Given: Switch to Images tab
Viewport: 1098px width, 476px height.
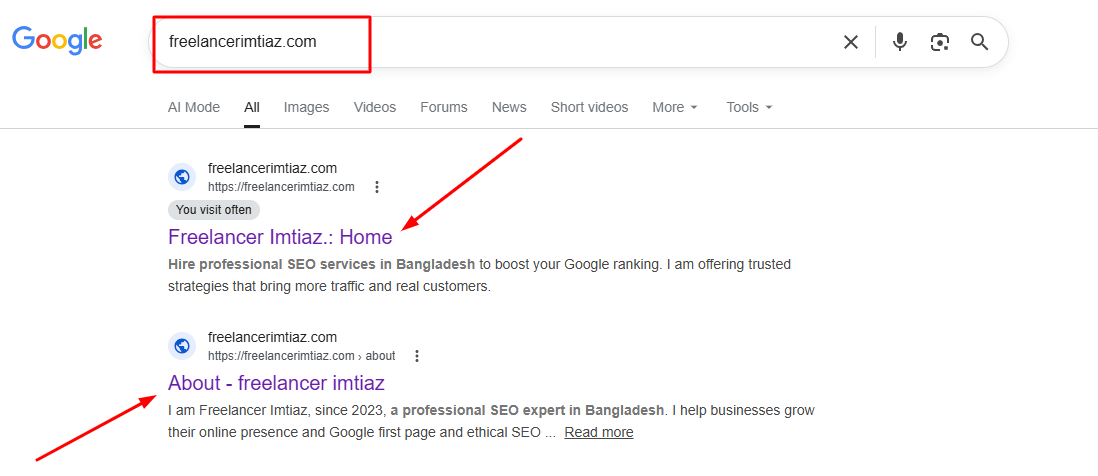Looking at the screenshot, I should [x=306, y=107].
